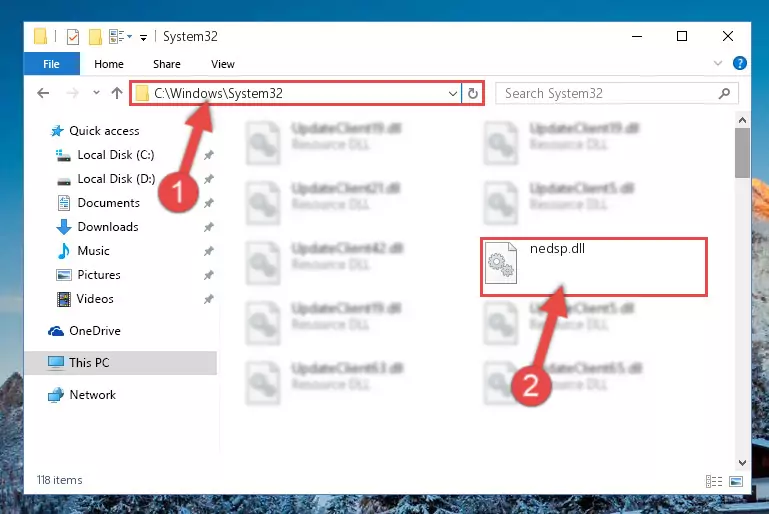
Task: Switch to large icons view layout
Action: tap(736, 482)
